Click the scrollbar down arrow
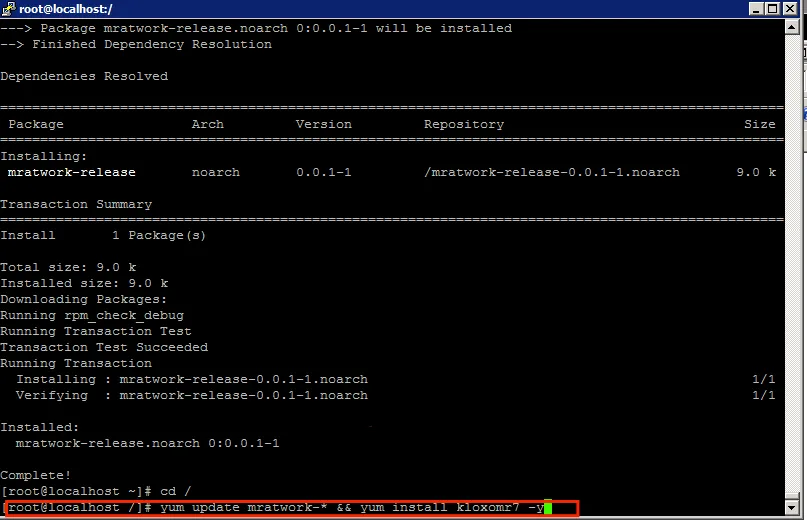 (x=792, y=508)
